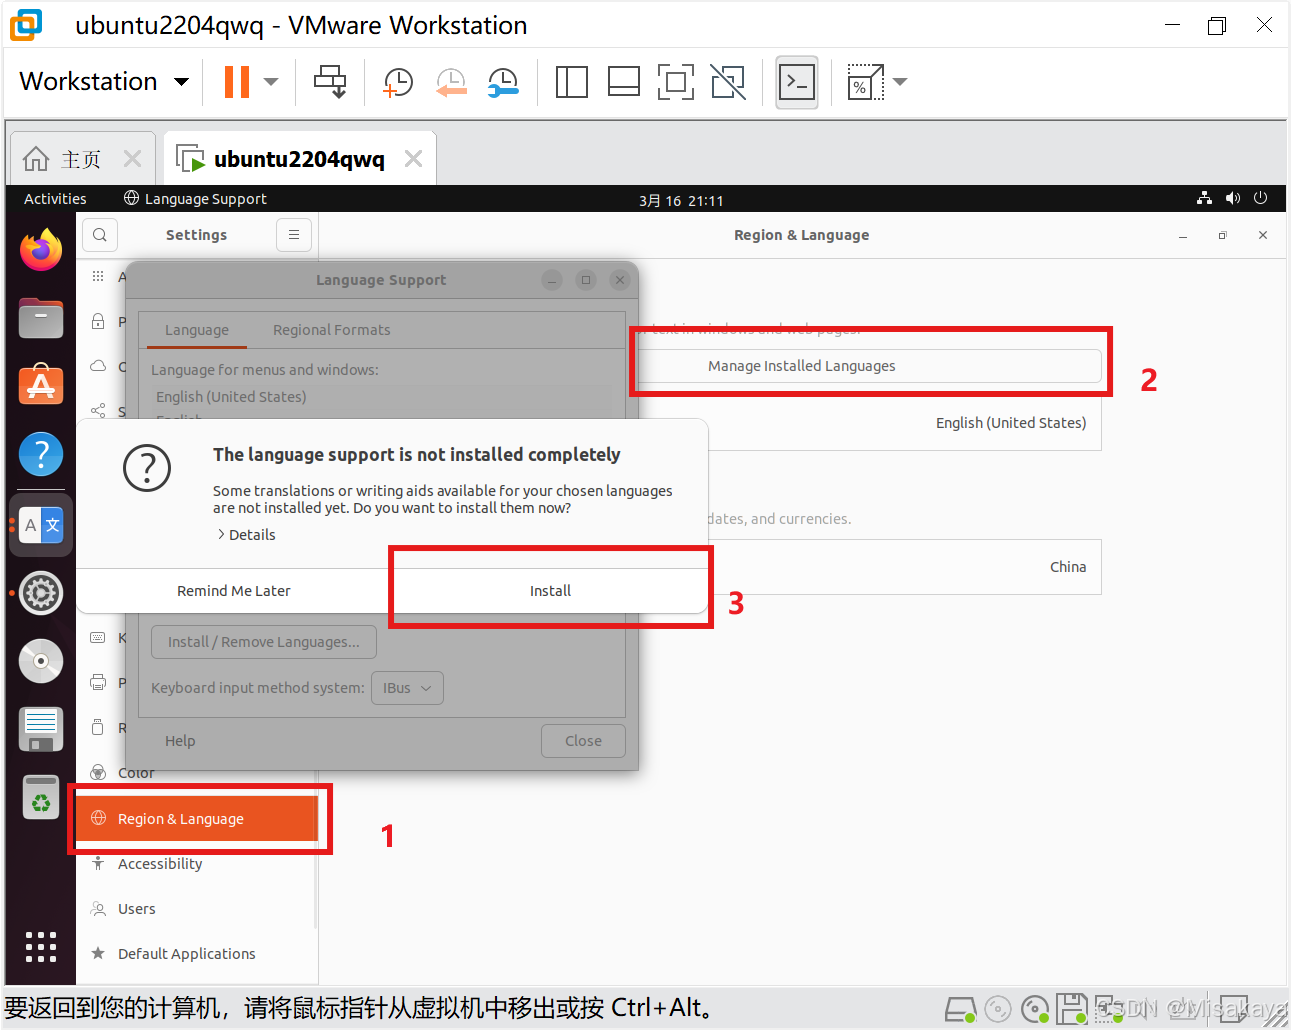Click Activities in the Ubuntu top bar

(x=55, y=199)
